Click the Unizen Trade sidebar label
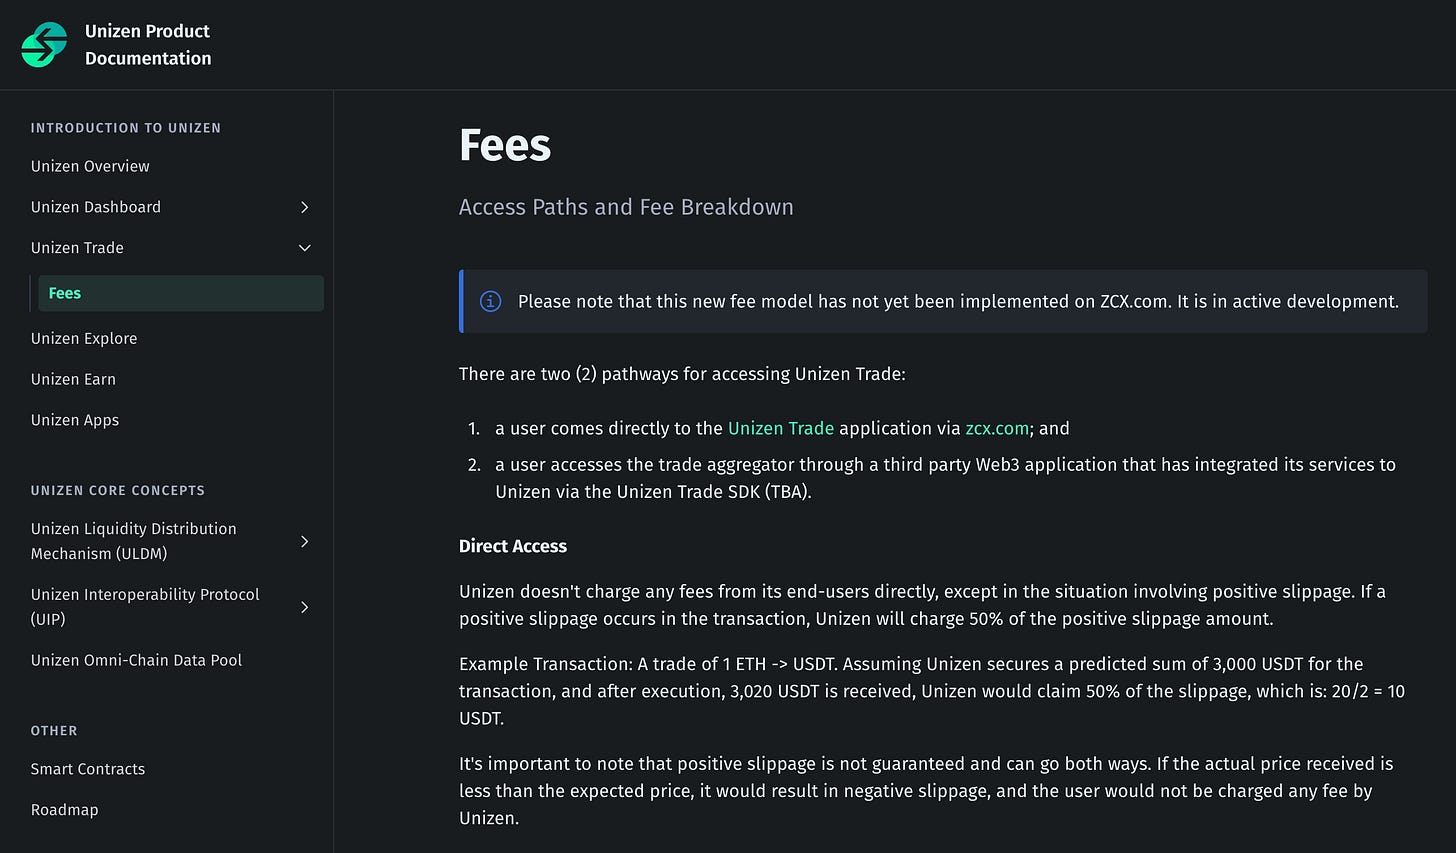1456x853 pixels. click(x=77, y=248)
